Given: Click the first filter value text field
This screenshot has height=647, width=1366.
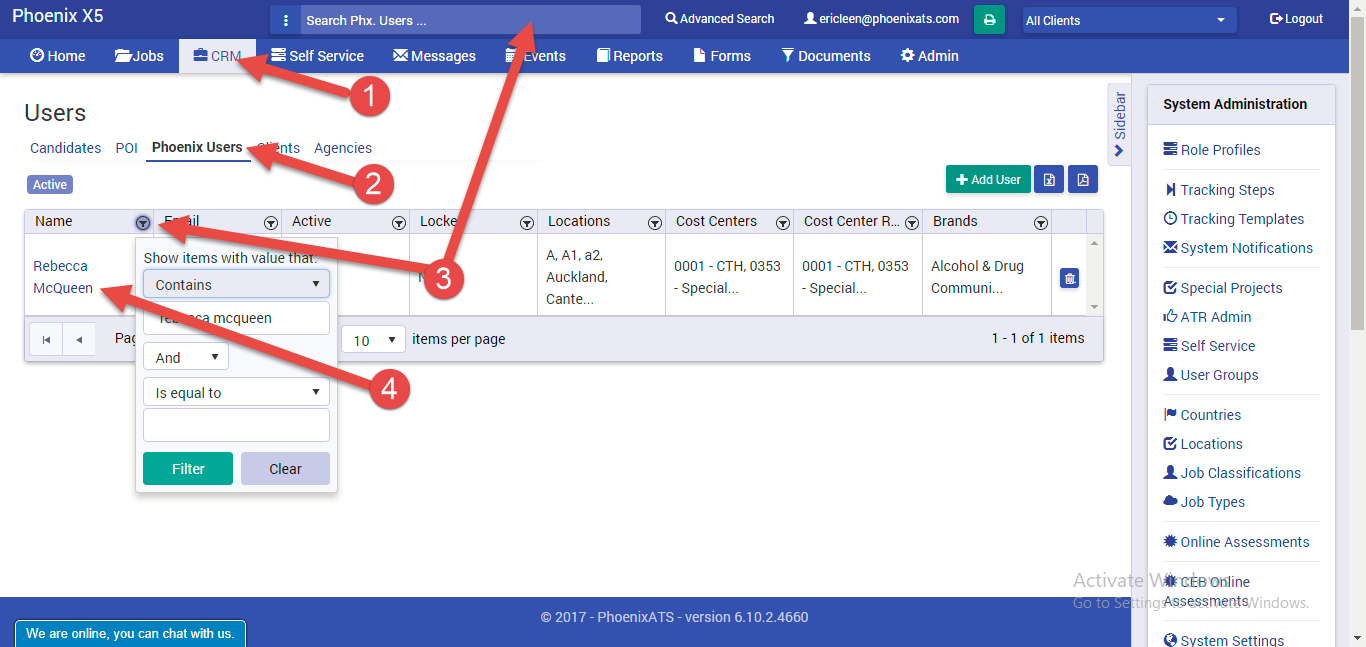Looking at the screenshot, I should [x=236, y=318].
